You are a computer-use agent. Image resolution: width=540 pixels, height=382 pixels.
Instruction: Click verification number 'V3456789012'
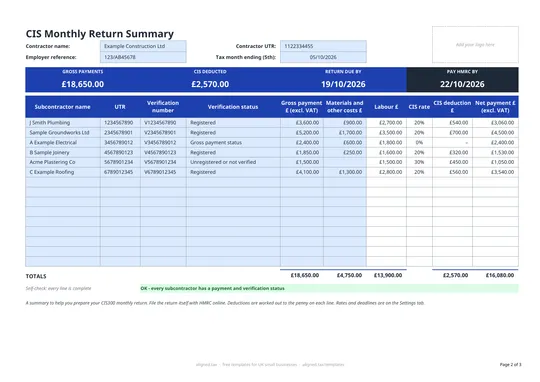tap(163, 143)
